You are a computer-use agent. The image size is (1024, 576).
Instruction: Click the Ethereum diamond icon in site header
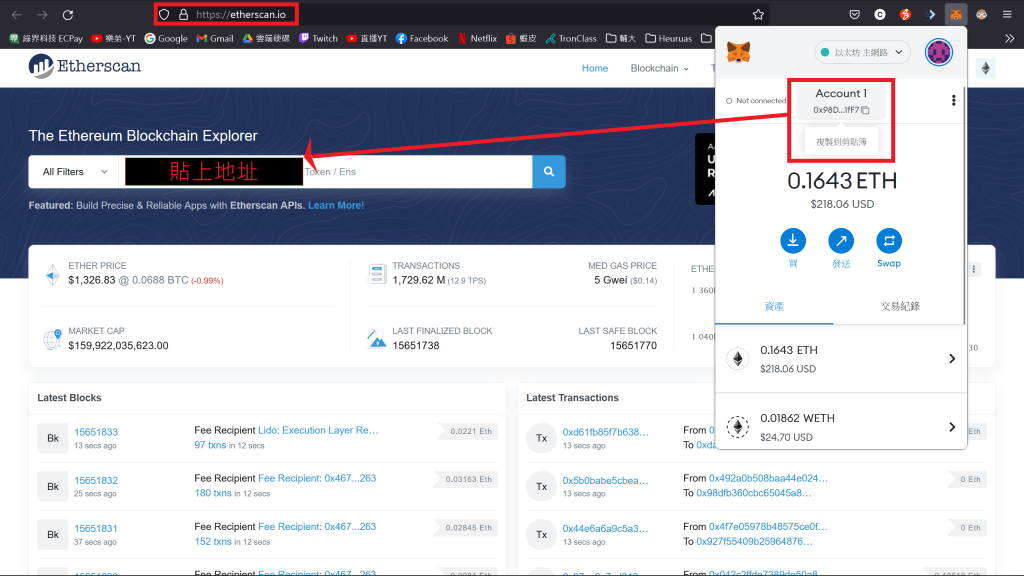pyautogui.click(x=985, y=68)
